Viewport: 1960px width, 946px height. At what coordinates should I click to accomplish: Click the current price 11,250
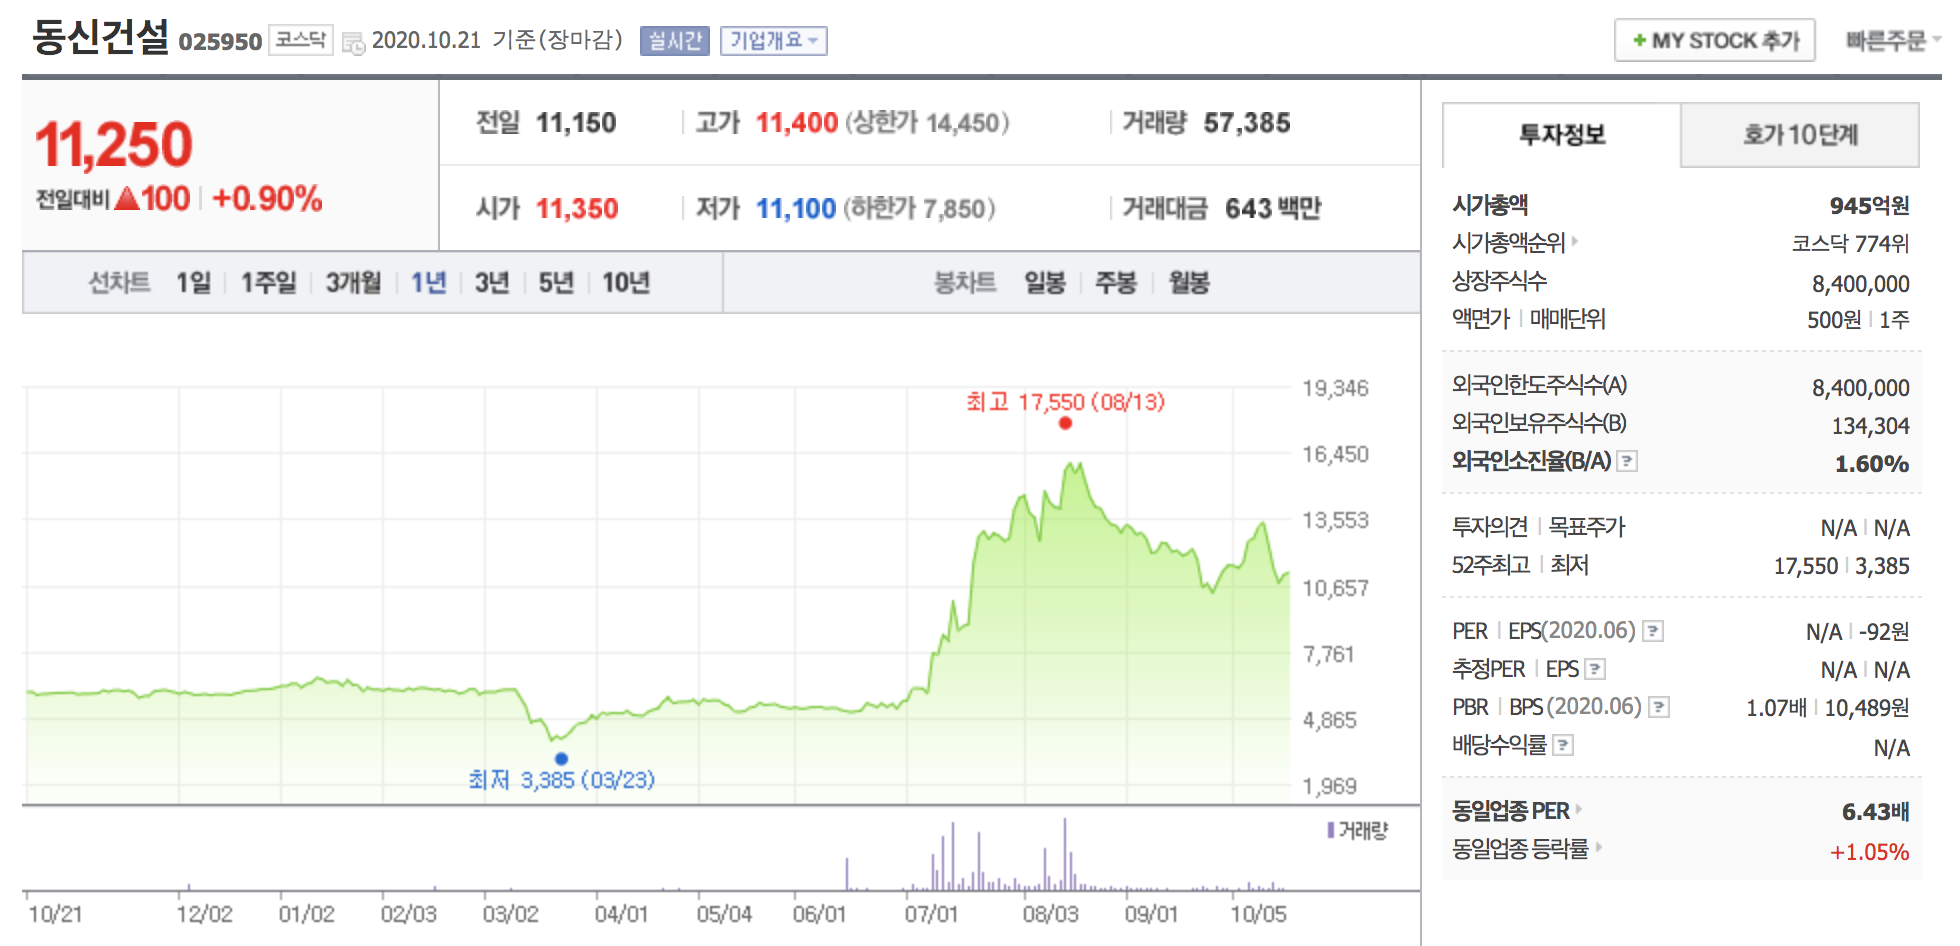point(114,145)
